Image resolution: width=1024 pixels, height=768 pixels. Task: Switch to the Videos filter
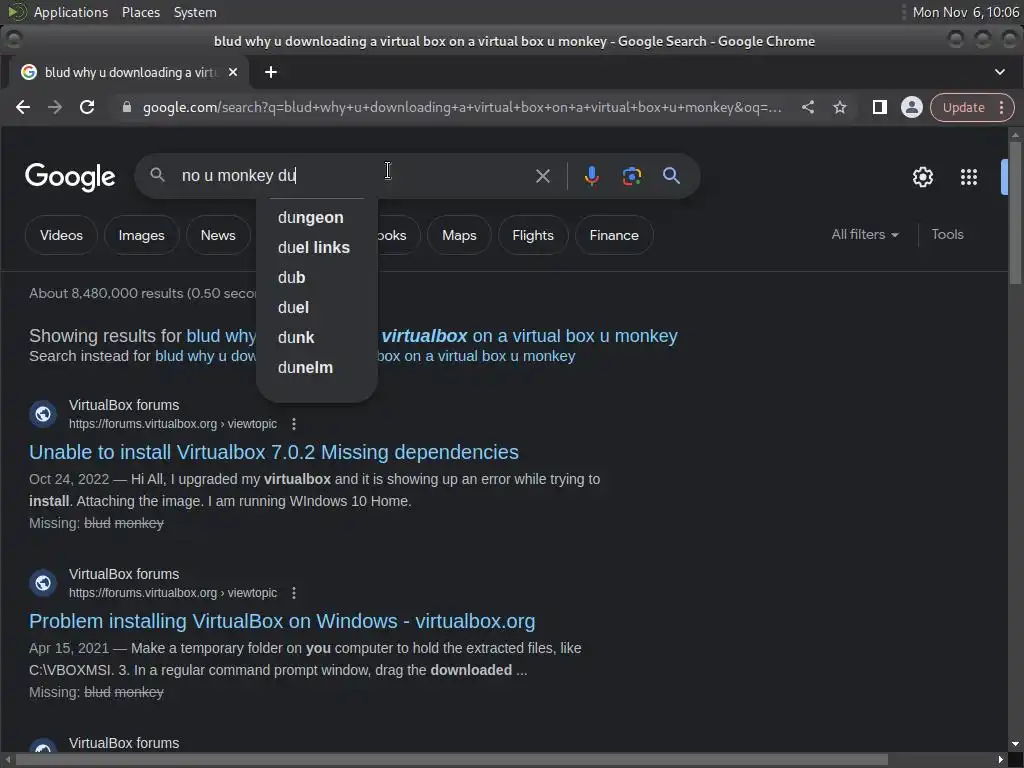61,235
